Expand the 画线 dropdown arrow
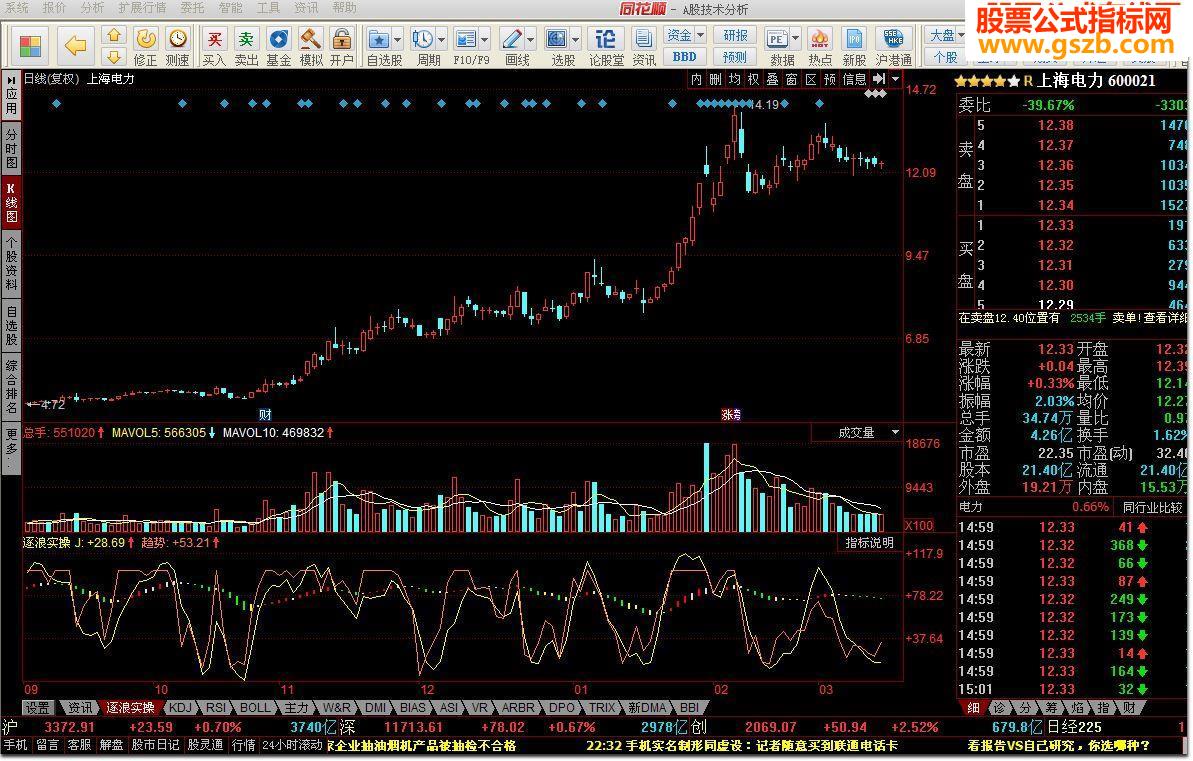Viewport: 1193px width, 761px height. click(x=530, y=39)
